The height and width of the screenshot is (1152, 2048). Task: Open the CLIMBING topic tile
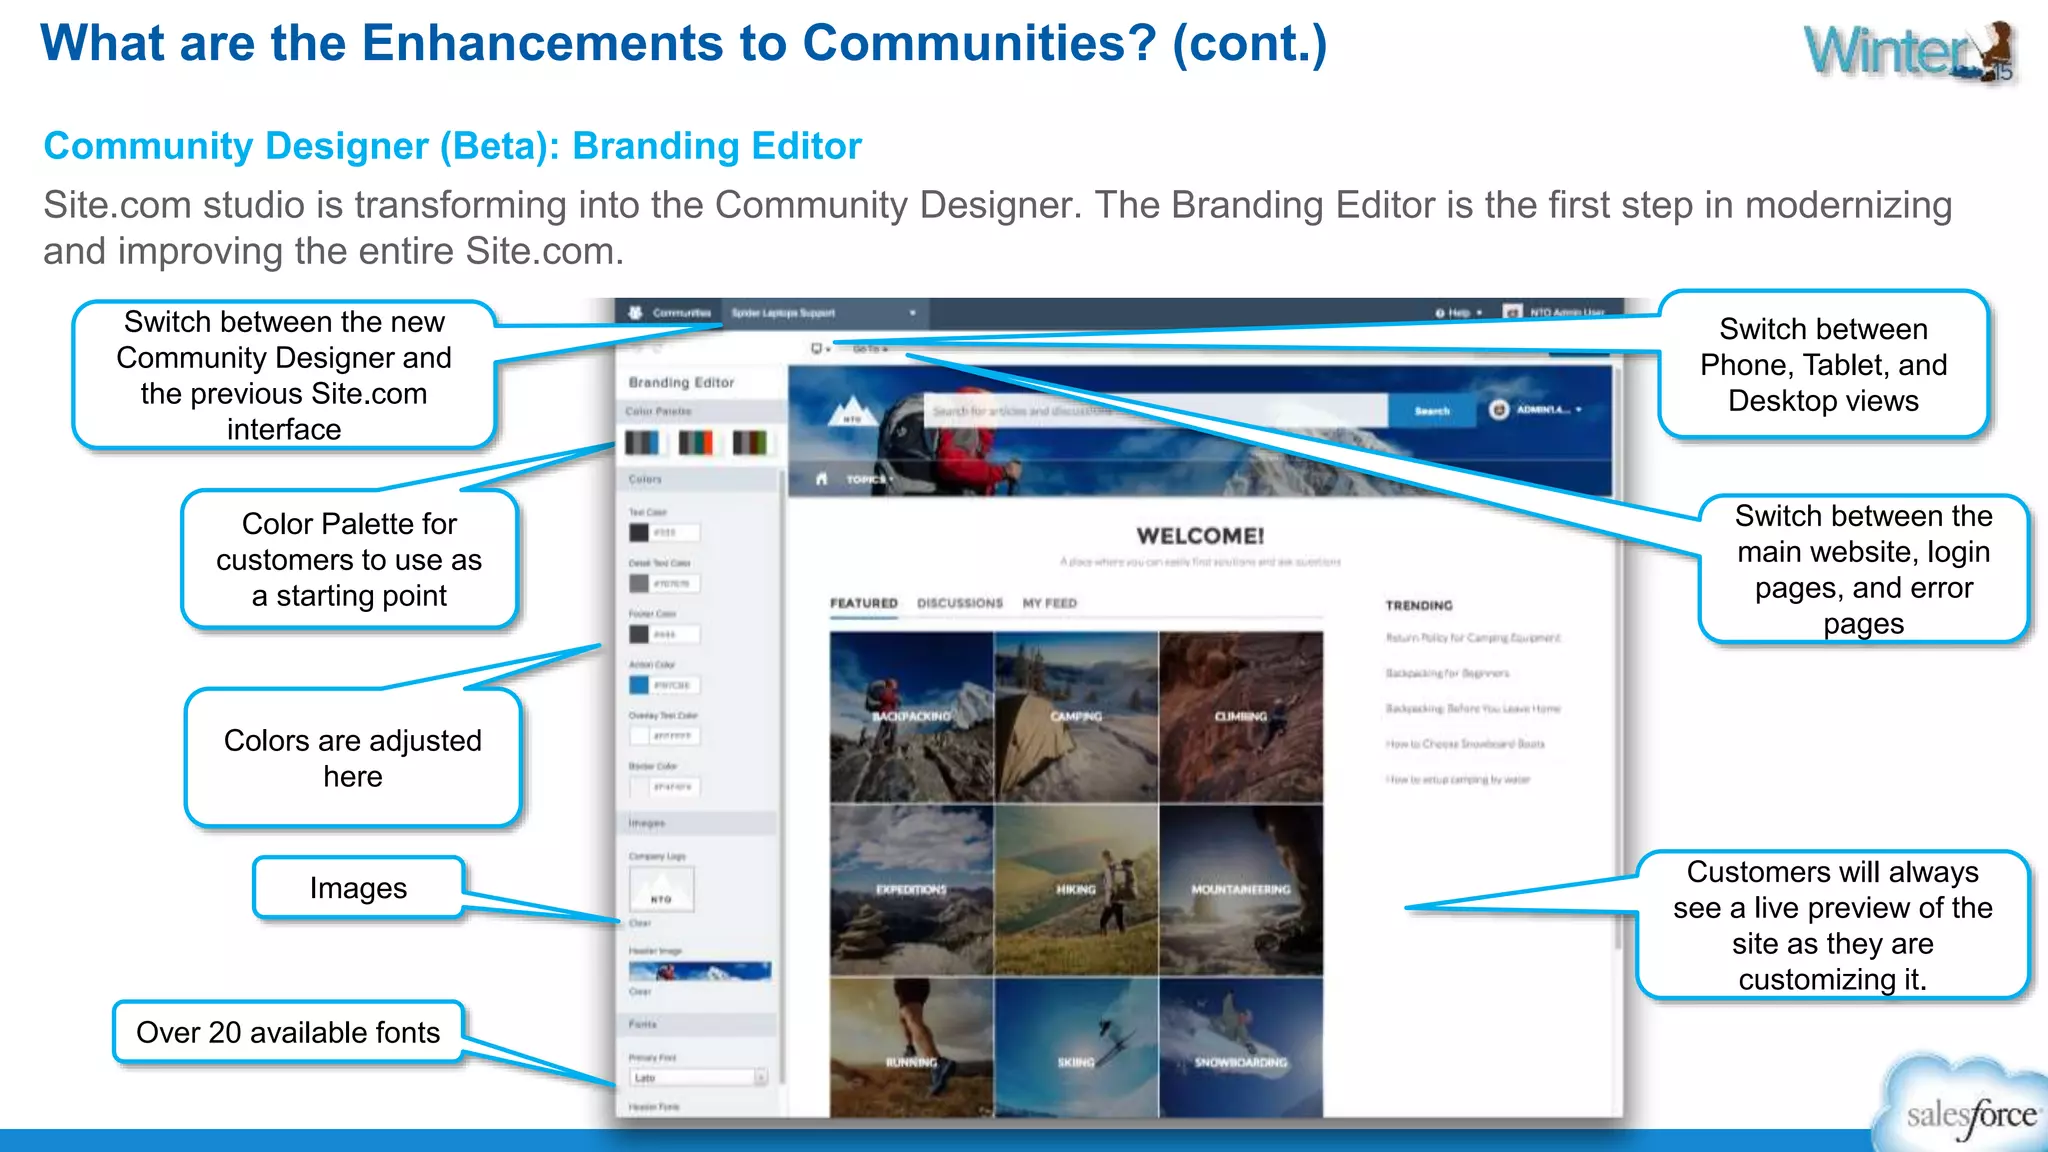[1241, 716]
